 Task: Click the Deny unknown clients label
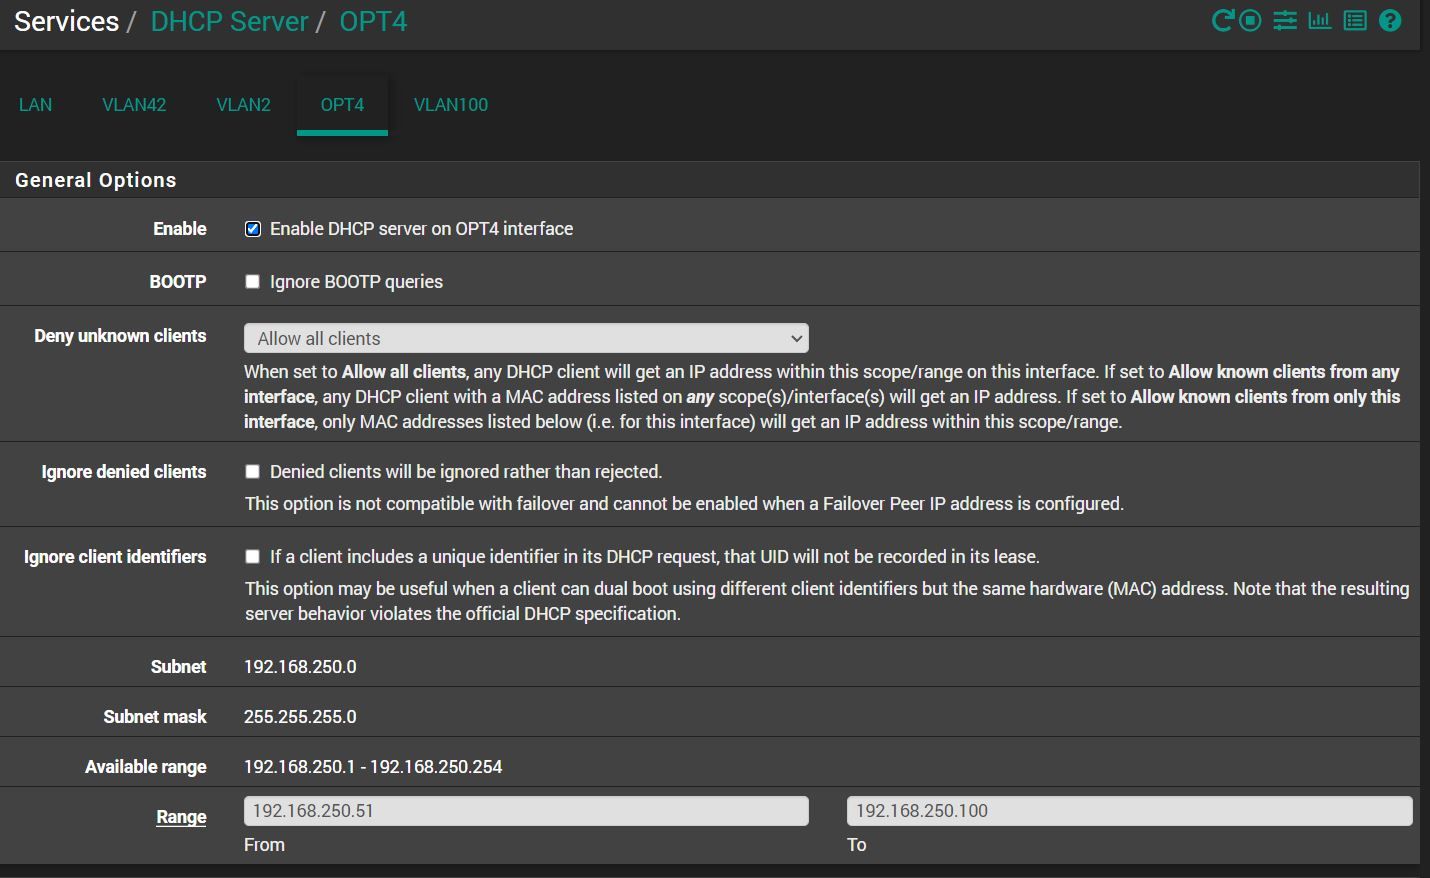120,336
